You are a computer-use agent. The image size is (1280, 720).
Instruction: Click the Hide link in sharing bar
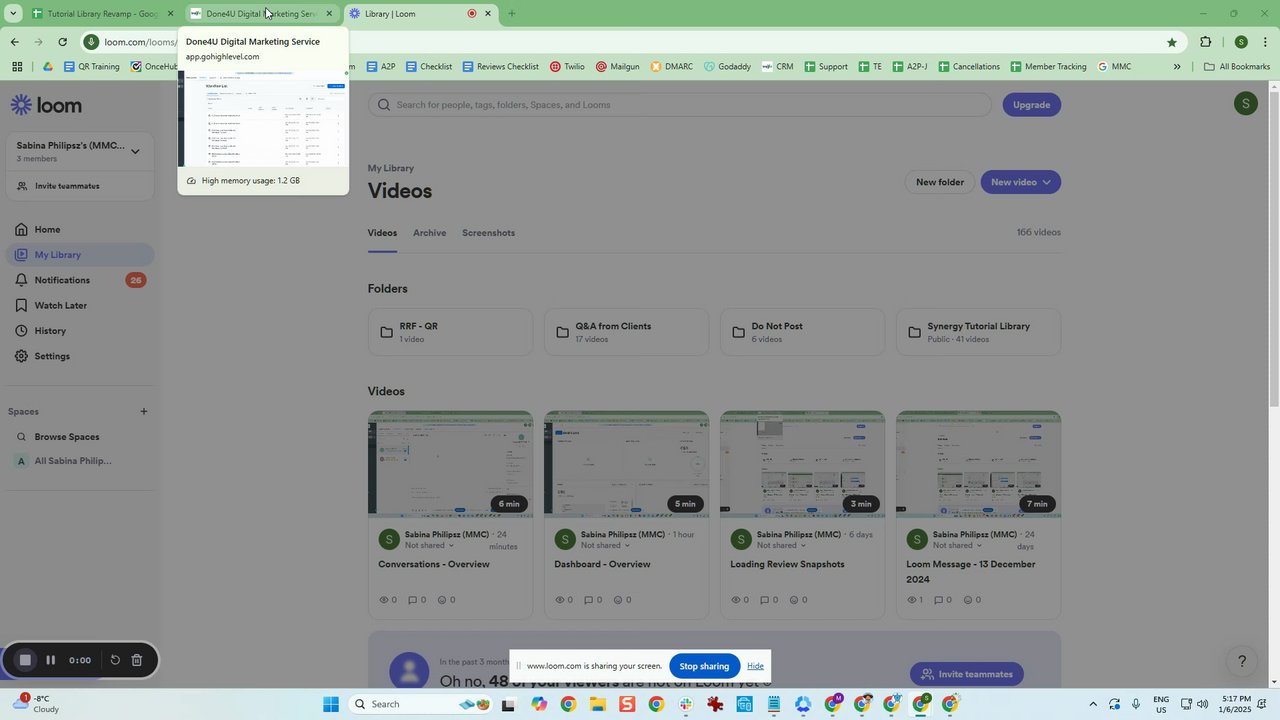click(x=755, y=666)
